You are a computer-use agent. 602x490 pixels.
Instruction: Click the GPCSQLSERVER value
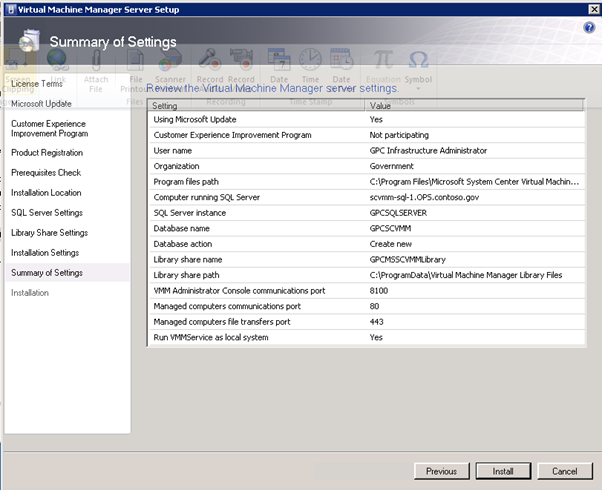coord(398,213)
